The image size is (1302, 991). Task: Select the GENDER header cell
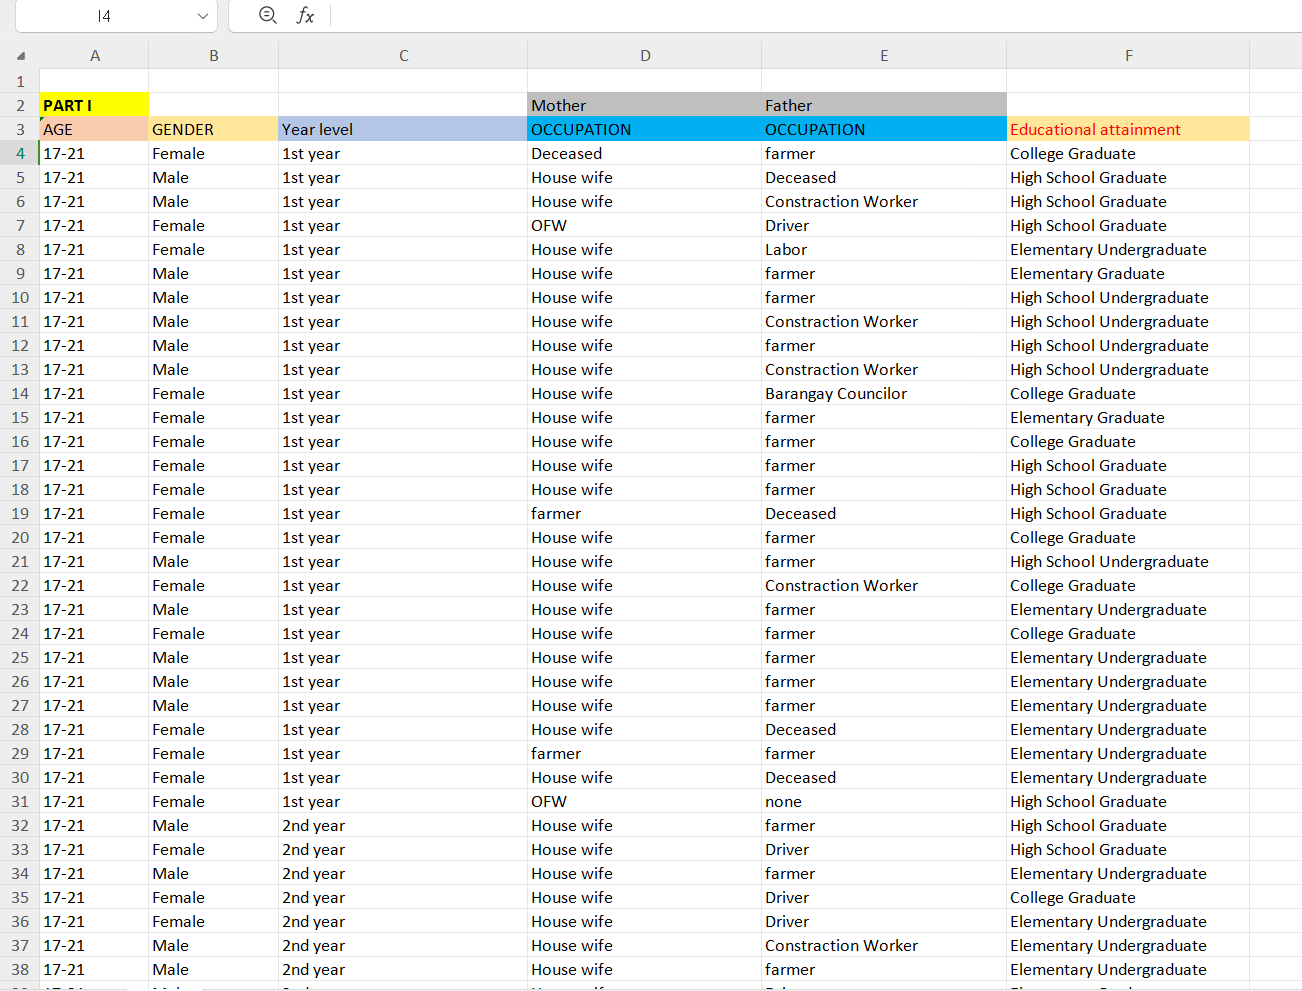click(213, 129)
